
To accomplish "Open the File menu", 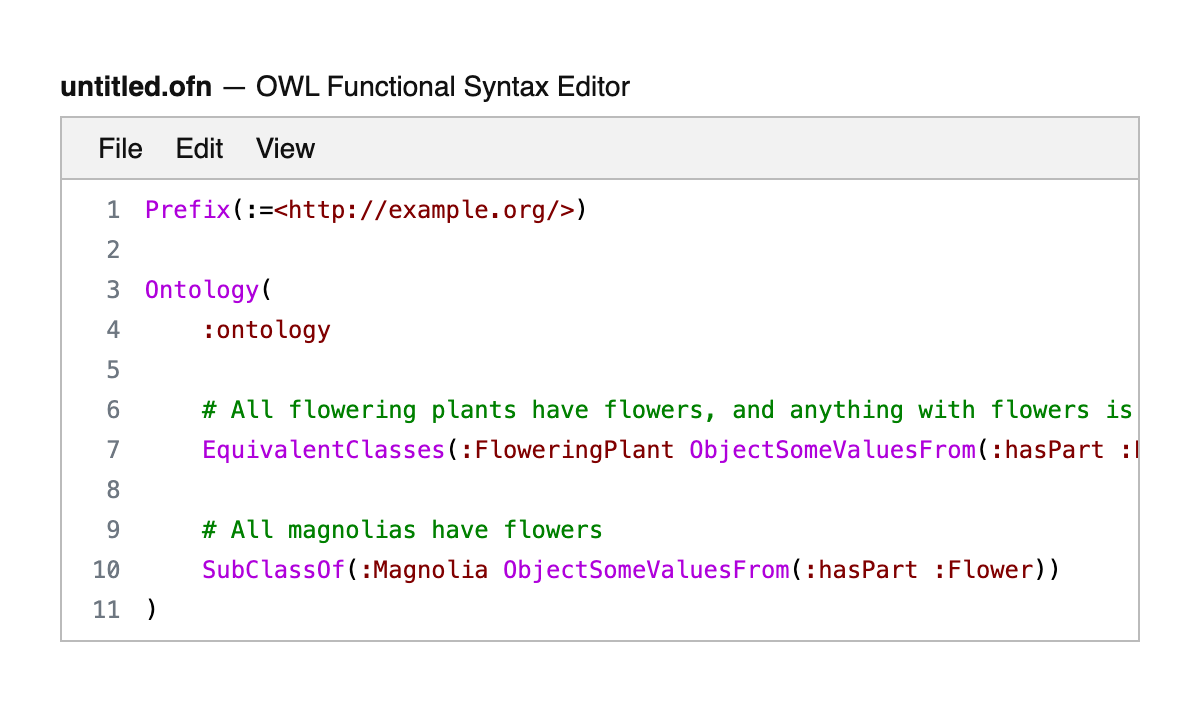I will pos(120,149).
